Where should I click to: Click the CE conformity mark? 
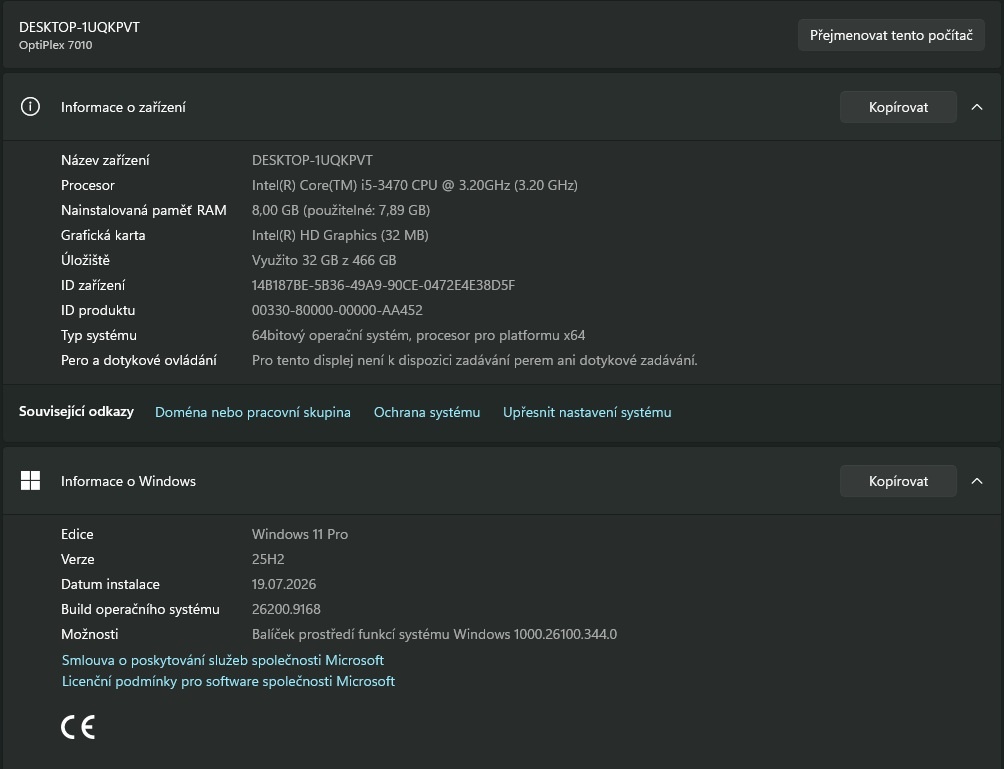click(x=78, y=727)
